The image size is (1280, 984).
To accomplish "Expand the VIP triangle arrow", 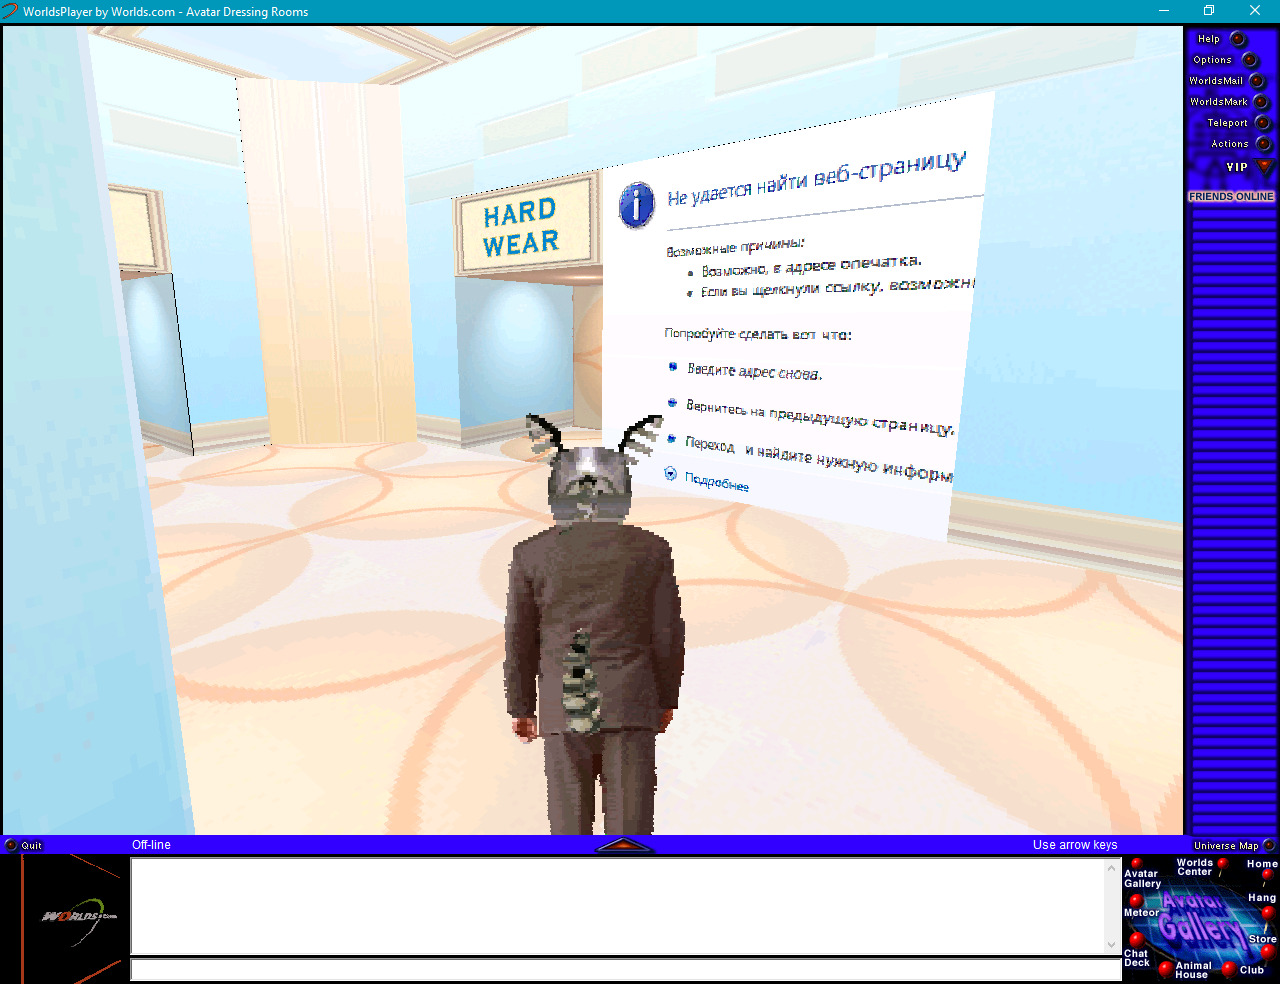I will click(x=1264, y=166).
